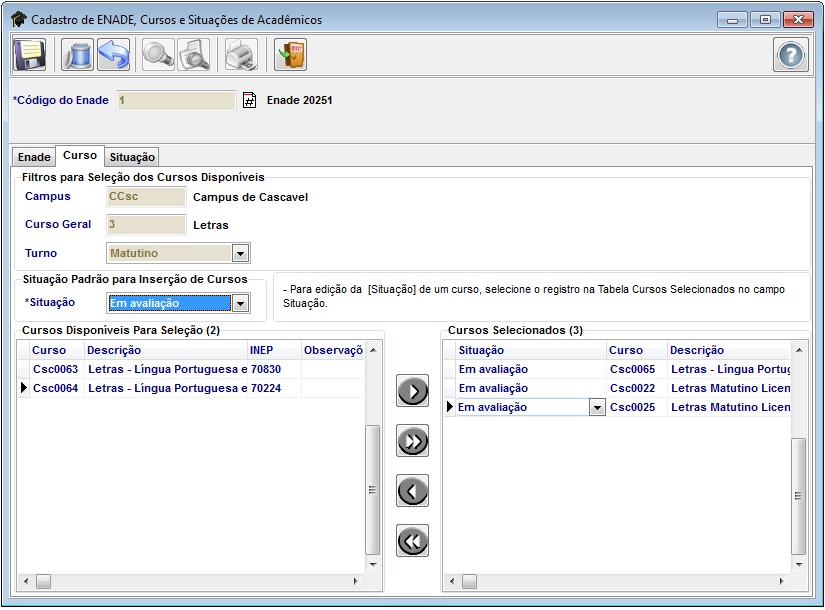The height and width of the screenshot is (610, 825).
Task: Click the Print printer icon in toolbar
Action: [x=241, y=55]
